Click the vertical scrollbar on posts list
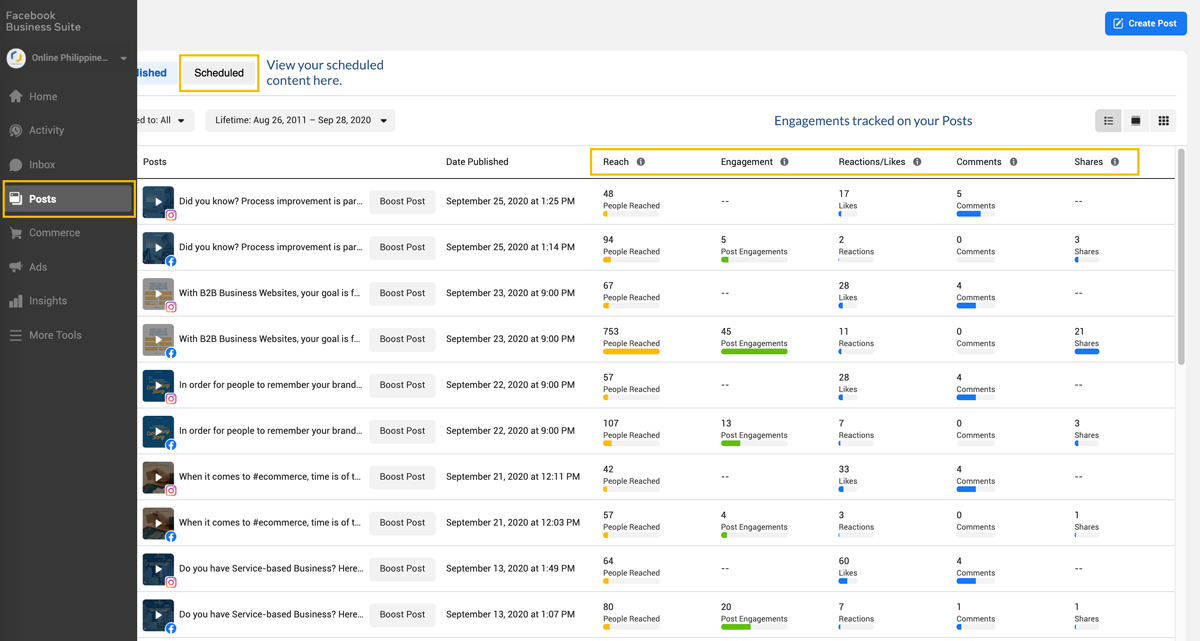This screenshot has width=1200, height=641. [x=1181, y=260]
